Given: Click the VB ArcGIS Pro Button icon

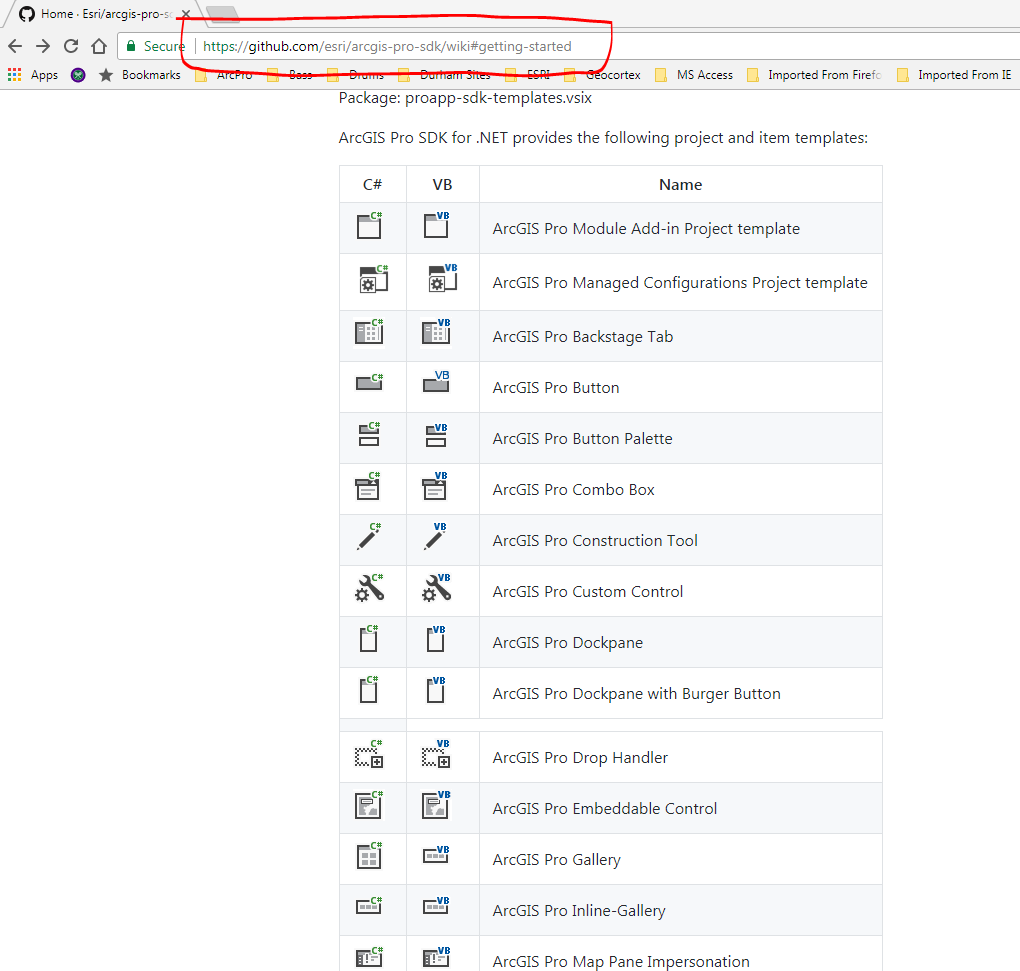Looking at the screenshot, I should pos(436,381).
